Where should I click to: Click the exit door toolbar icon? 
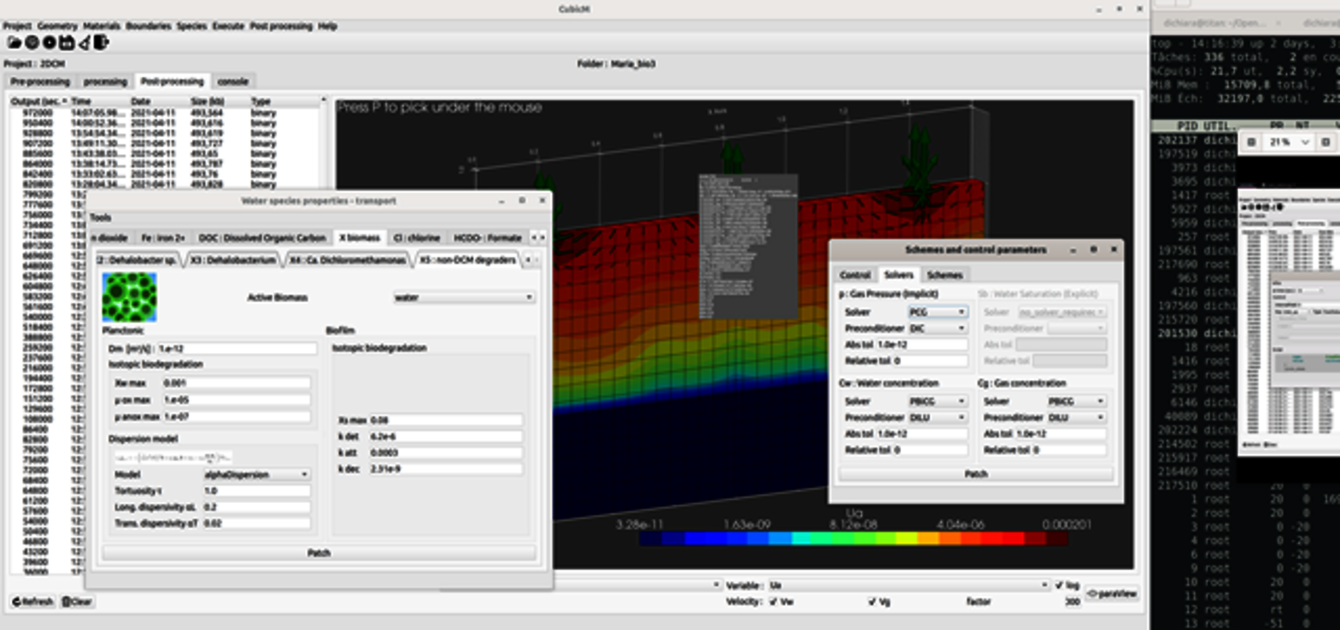point(101,42)
